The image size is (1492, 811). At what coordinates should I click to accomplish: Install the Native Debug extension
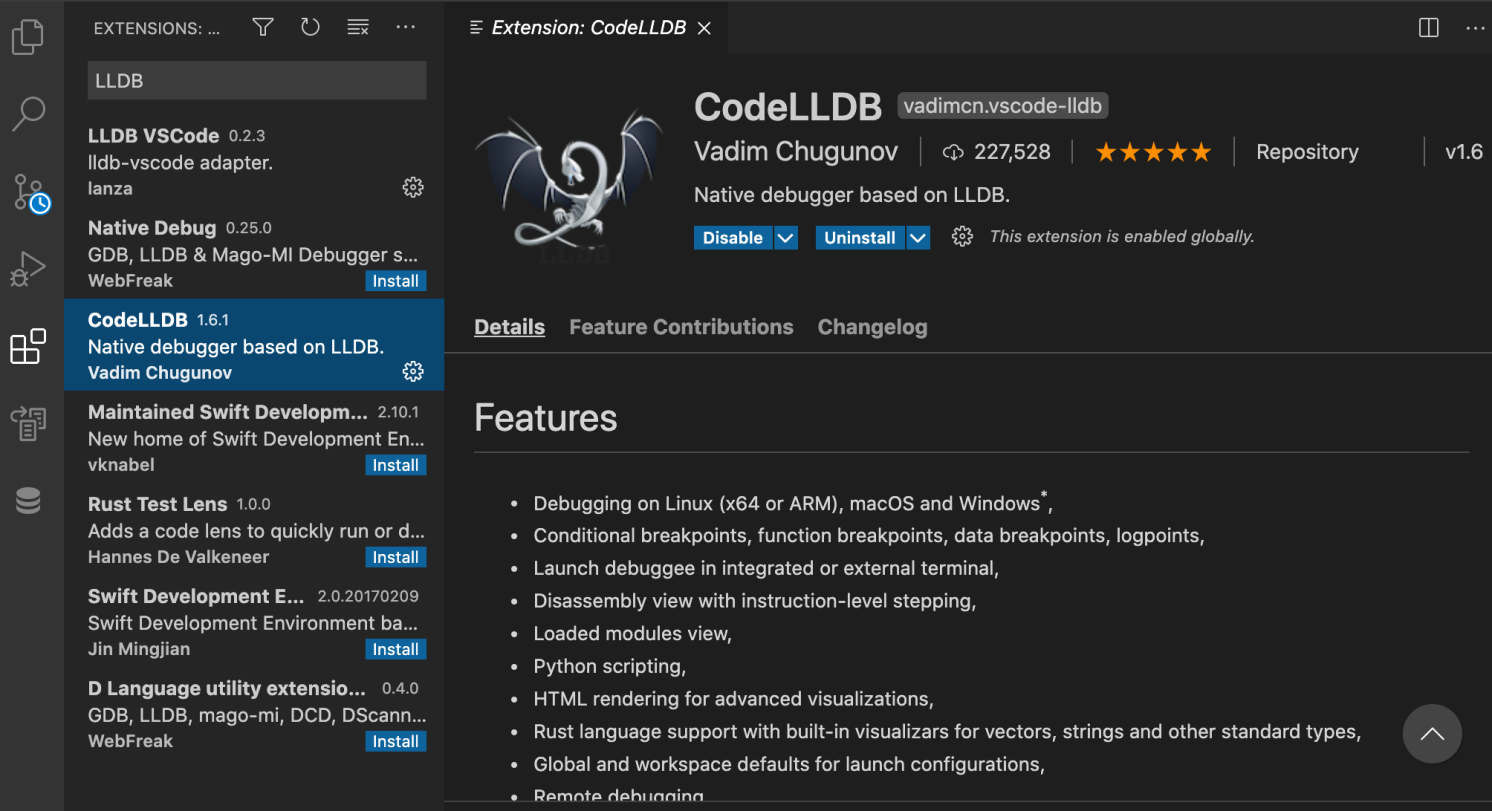tap(396, 281)
